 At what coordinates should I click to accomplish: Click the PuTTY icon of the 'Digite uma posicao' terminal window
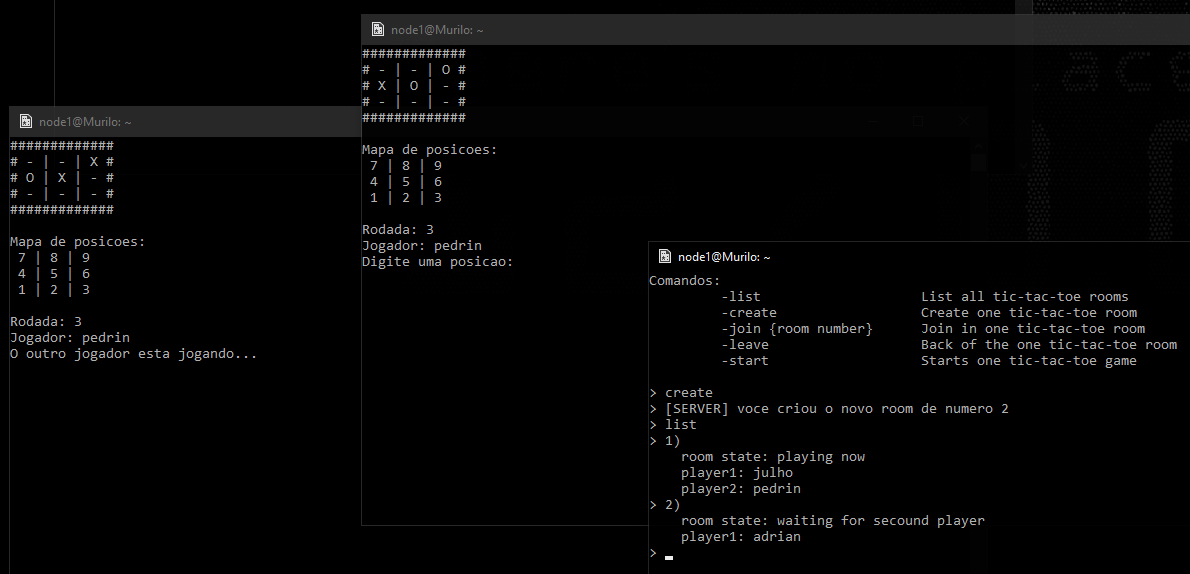click(378, 30)
